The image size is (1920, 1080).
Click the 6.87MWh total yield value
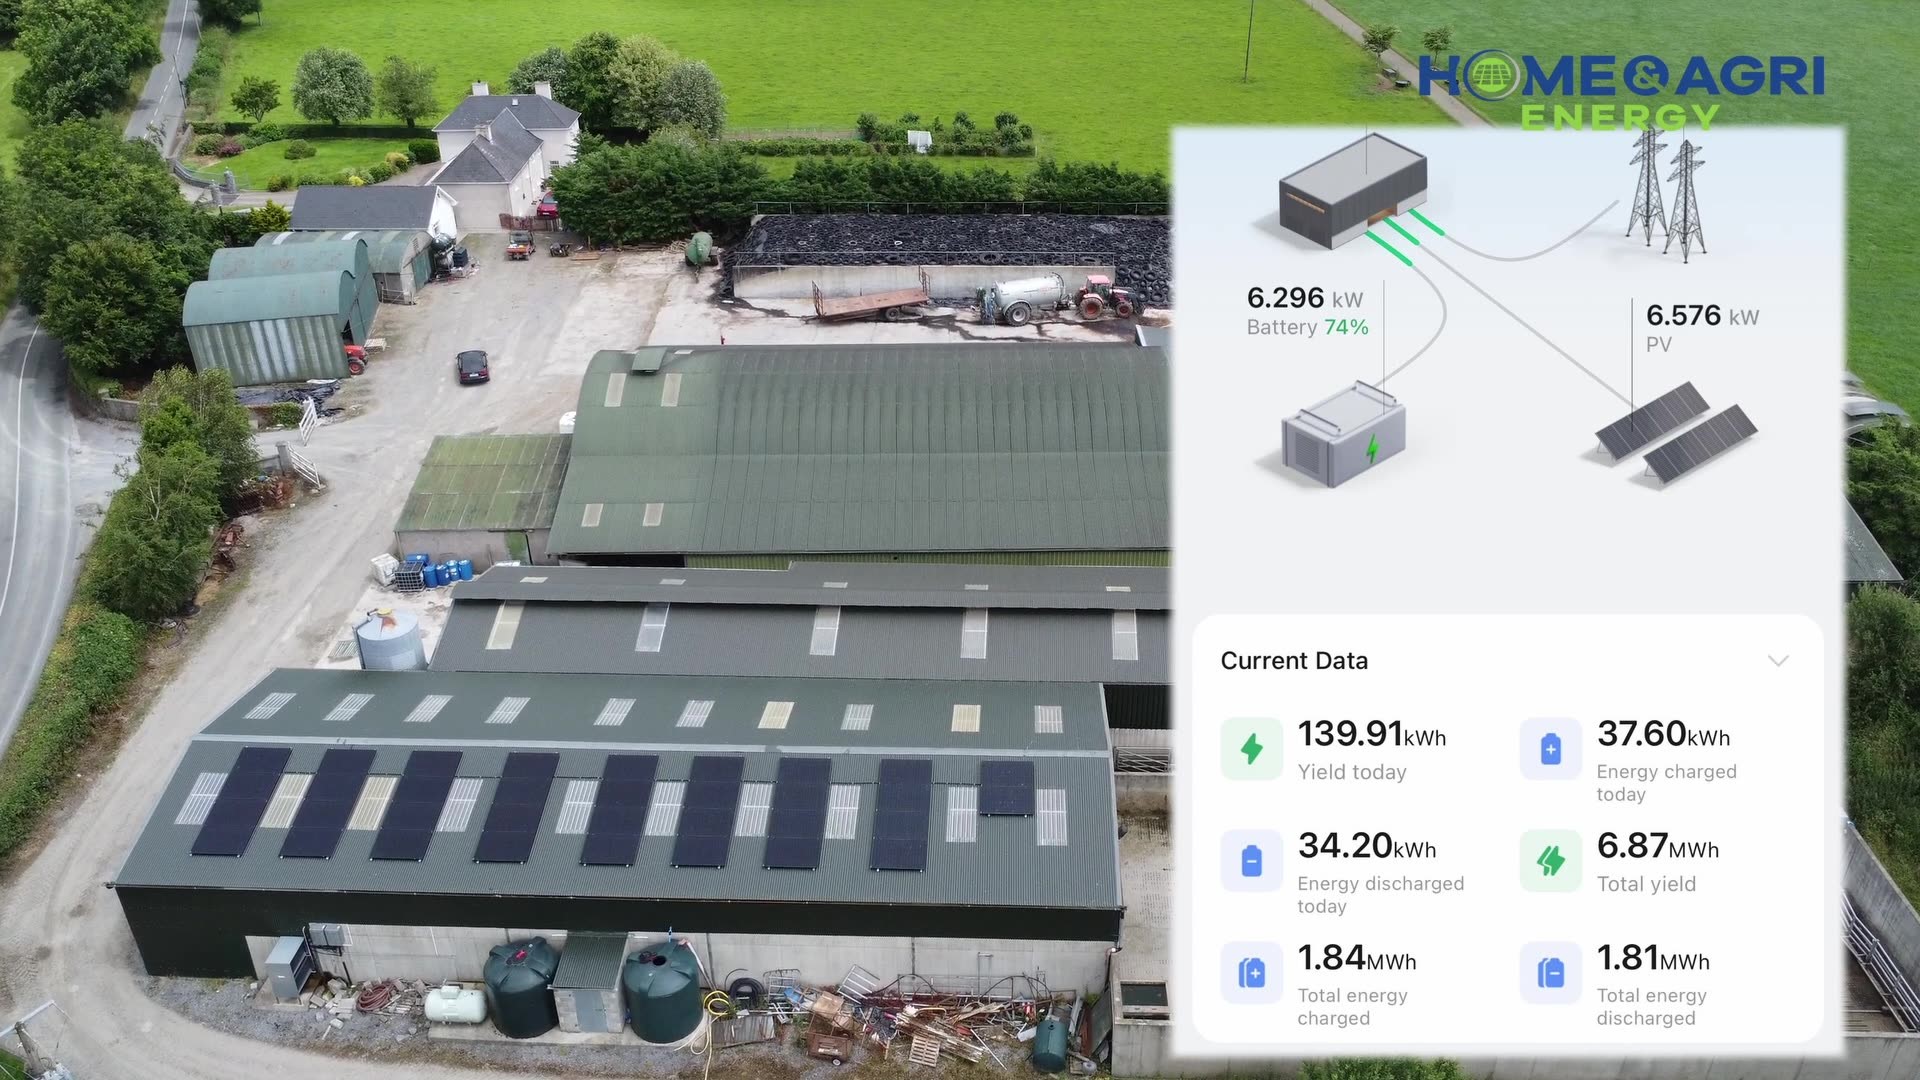coord(1658,846)
